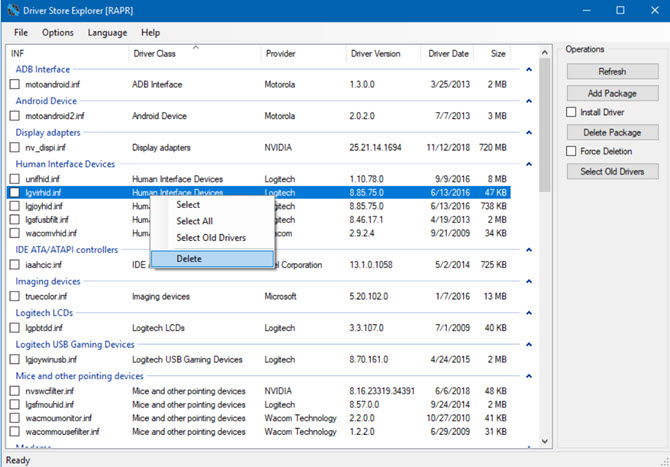Open the File menu
The image size is (670, 467).
21,32
